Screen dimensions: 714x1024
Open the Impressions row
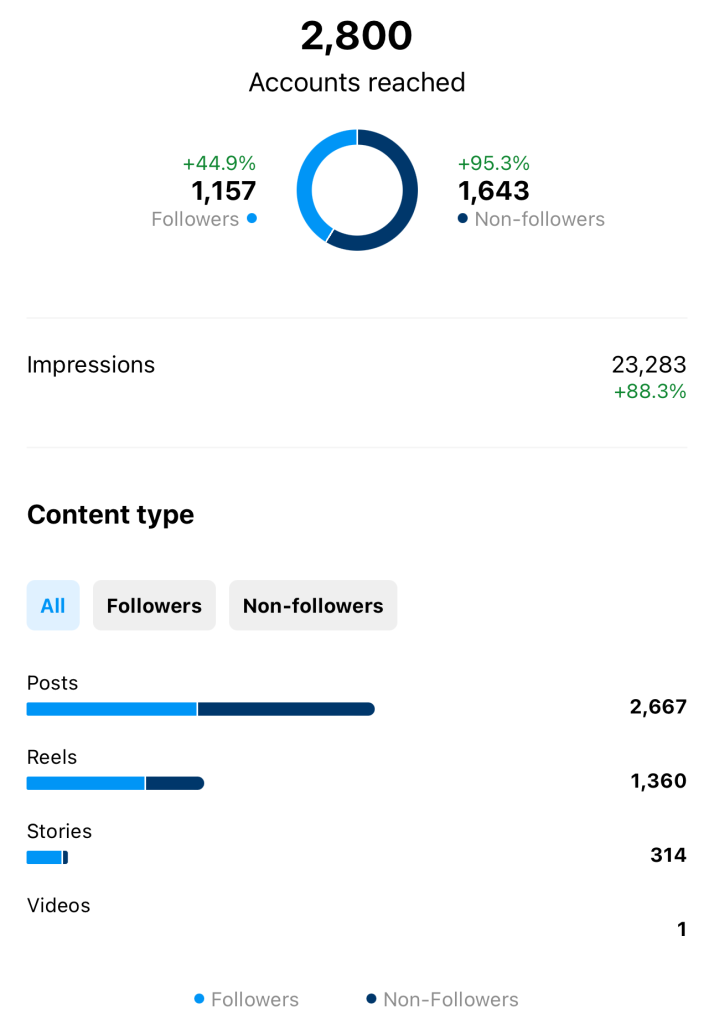click(91, 365)
